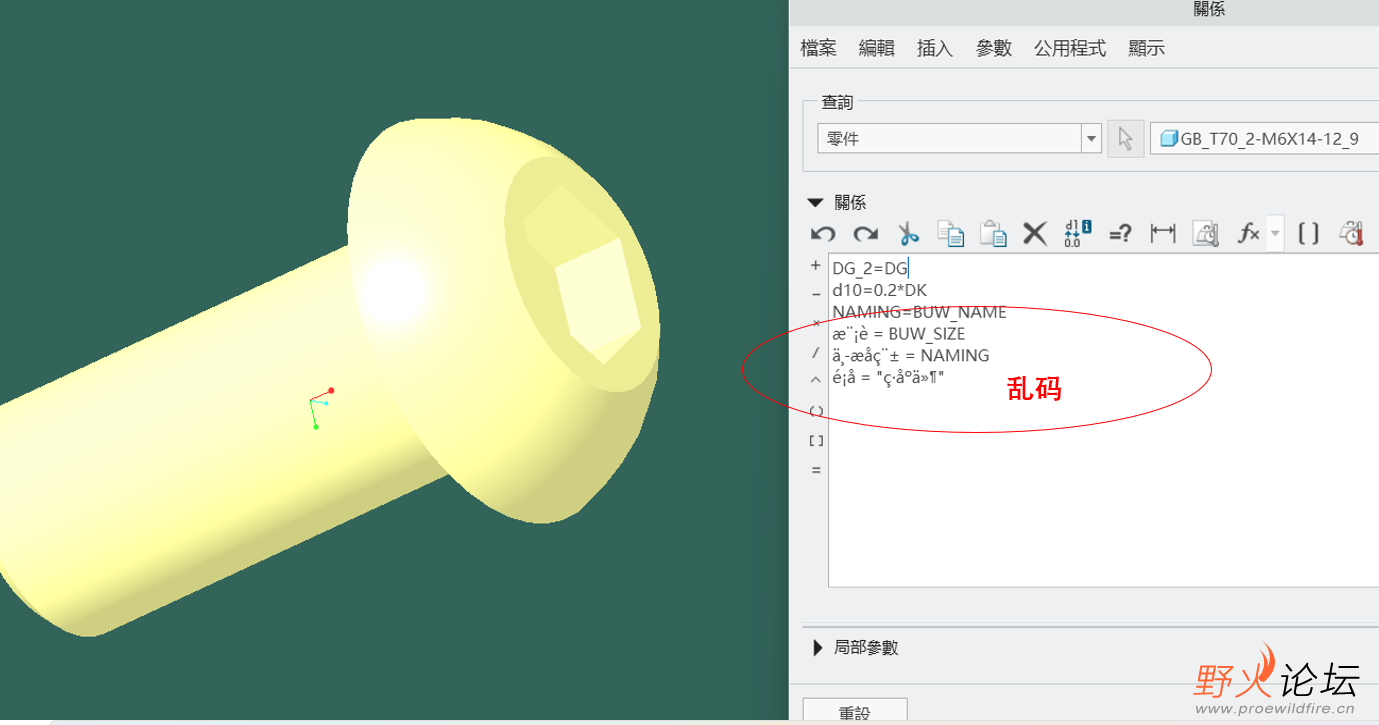Paste text into relations editor

pyautogui.click(x=993, y=234)
